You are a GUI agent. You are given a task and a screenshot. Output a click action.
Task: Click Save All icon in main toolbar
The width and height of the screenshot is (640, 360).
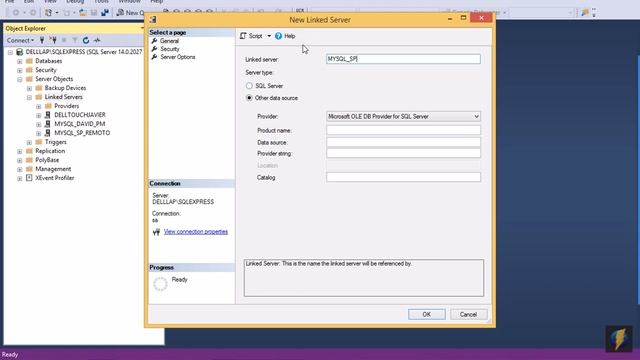pyautogui.click(x=105, y=13)
